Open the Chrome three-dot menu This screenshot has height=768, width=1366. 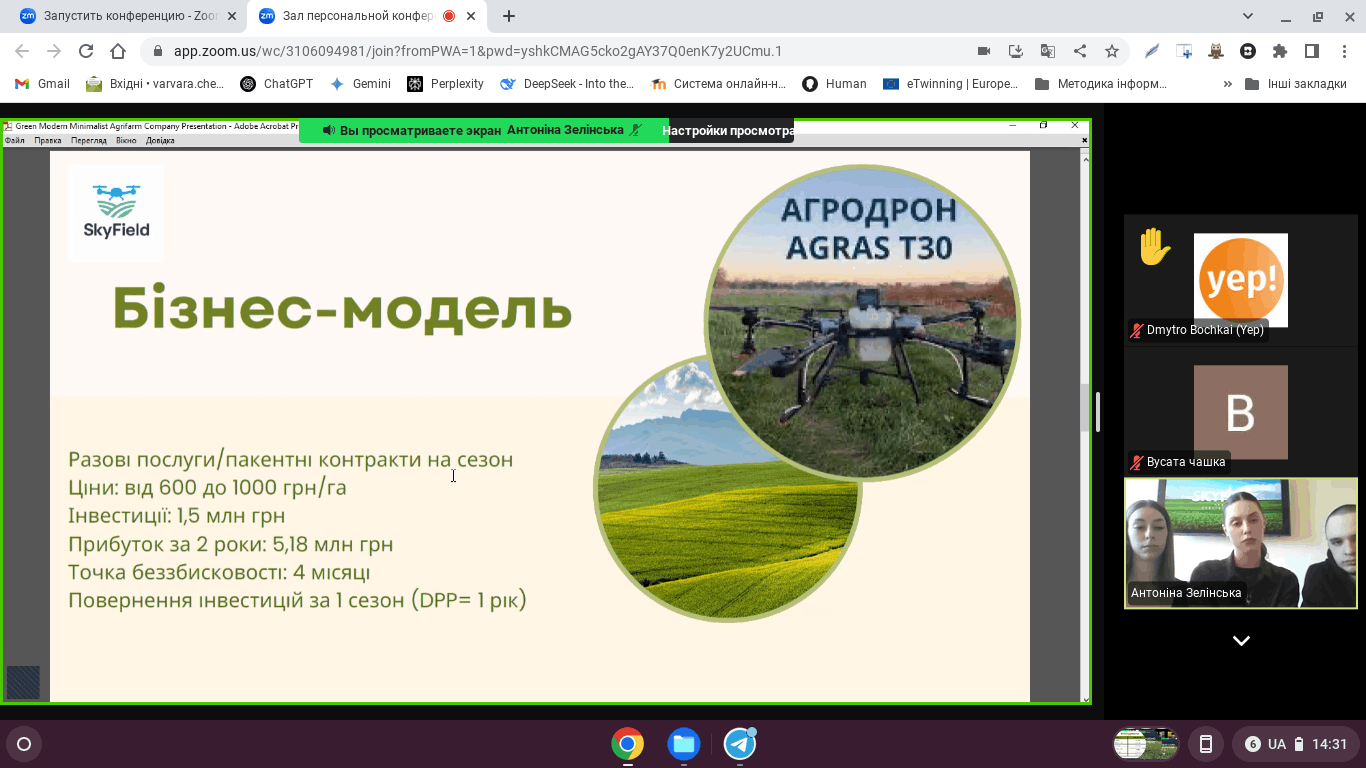pyautogui.click(x=1344, y=51)
